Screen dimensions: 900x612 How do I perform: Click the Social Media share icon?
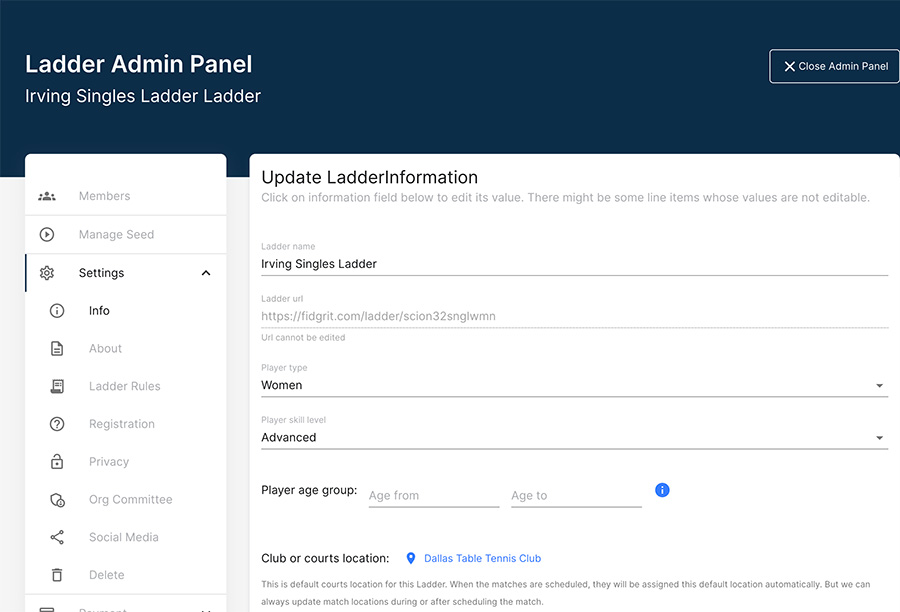57,537
